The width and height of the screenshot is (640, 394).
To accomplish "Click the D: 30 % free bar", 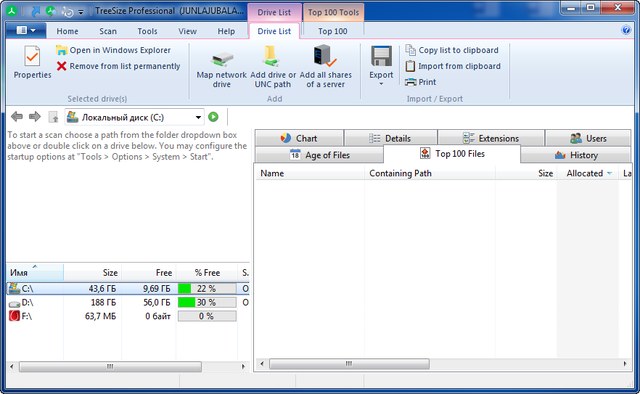I will pyautogui.click(x=207, y=303).
